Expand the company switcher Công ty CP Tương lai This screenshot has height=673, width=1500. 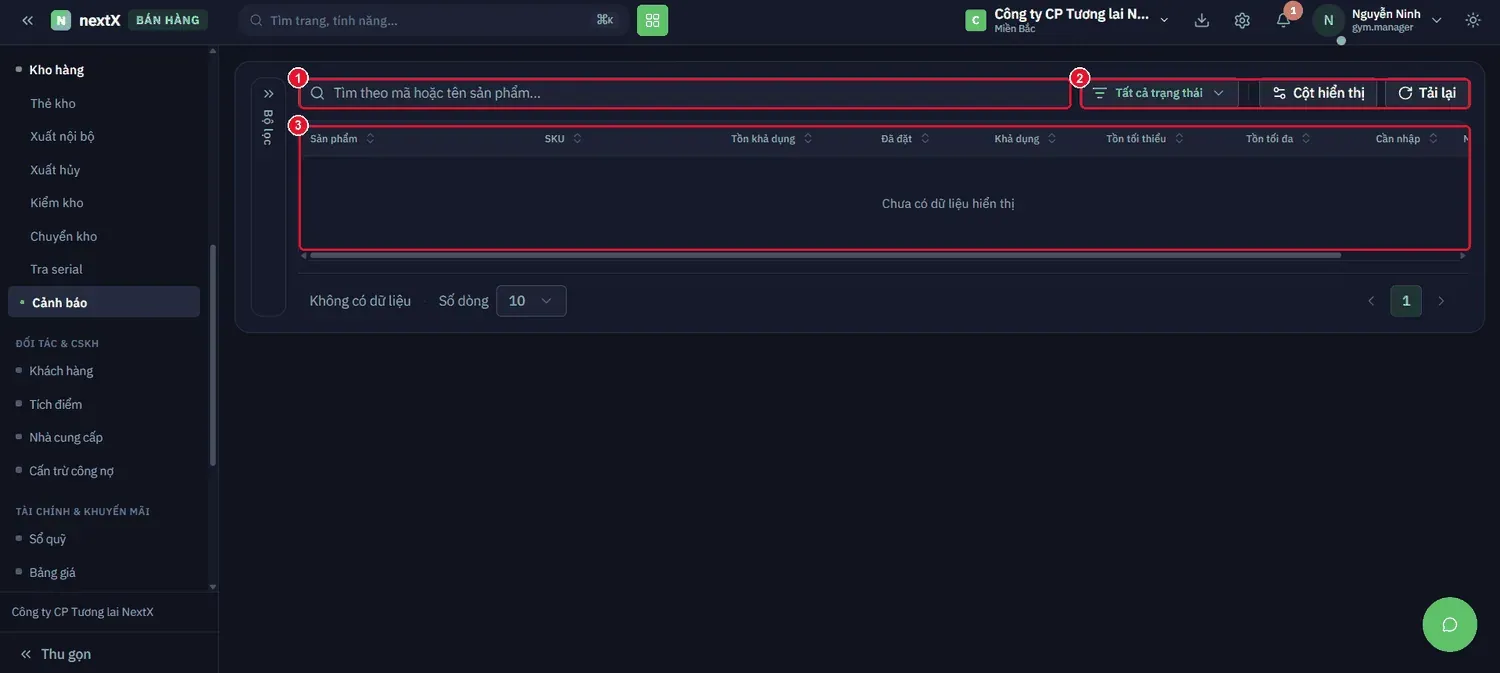click(1067, 20)
